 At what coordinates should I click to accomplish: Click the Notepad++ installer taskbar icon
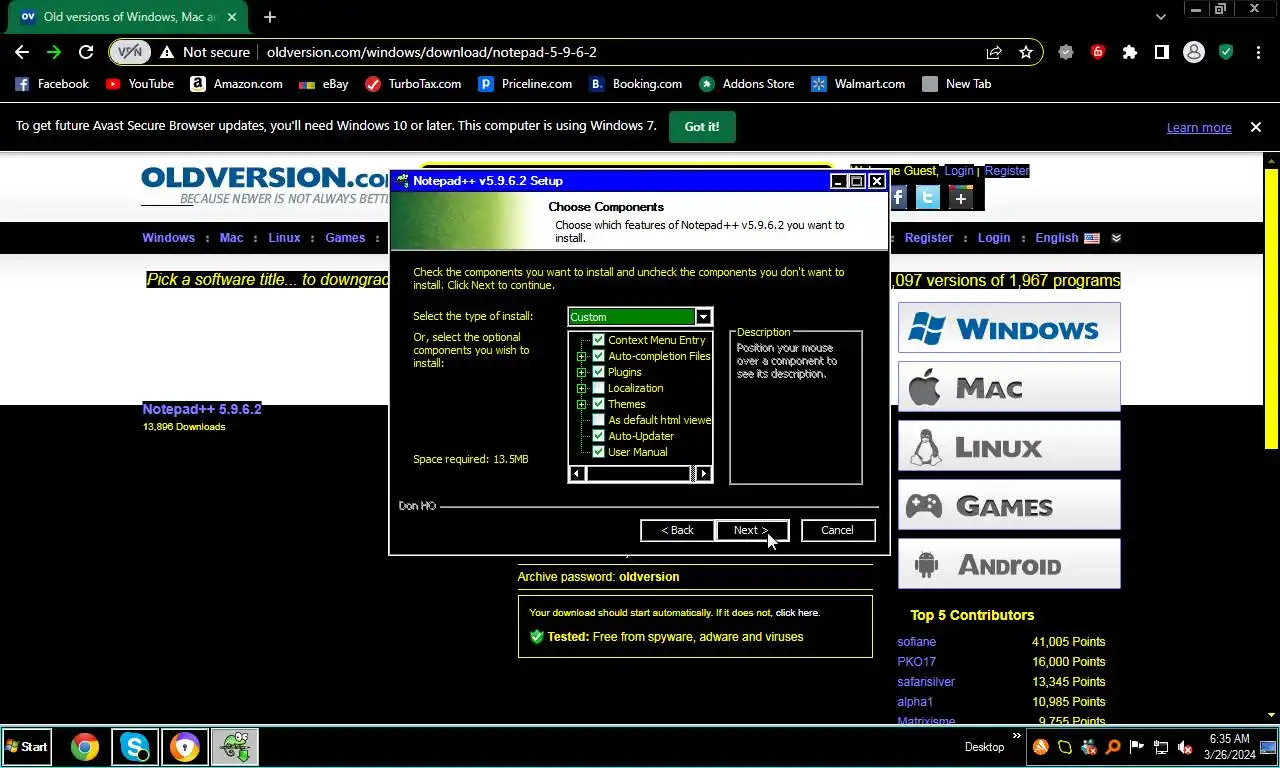pyautogui.click(x=235, y=747)
